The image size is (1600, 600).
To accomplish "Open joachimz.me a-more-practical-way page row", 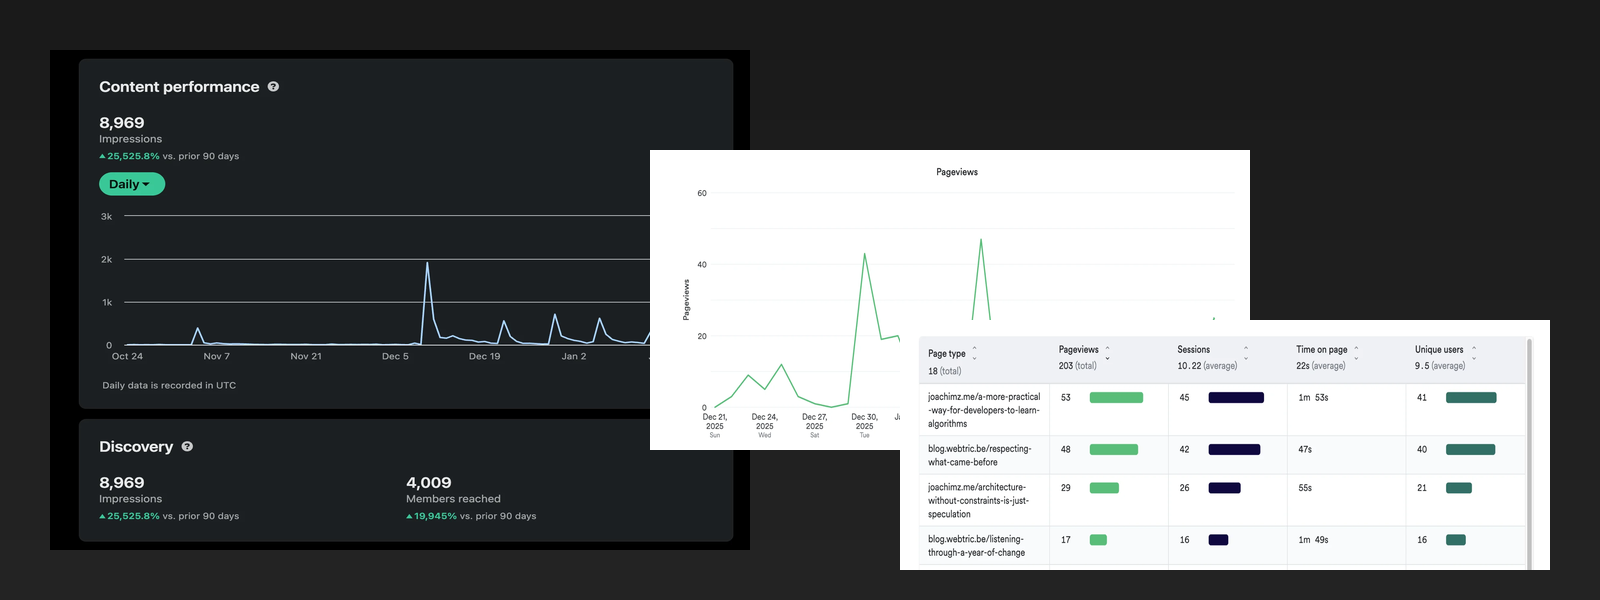I will click(x=983, y=410).
